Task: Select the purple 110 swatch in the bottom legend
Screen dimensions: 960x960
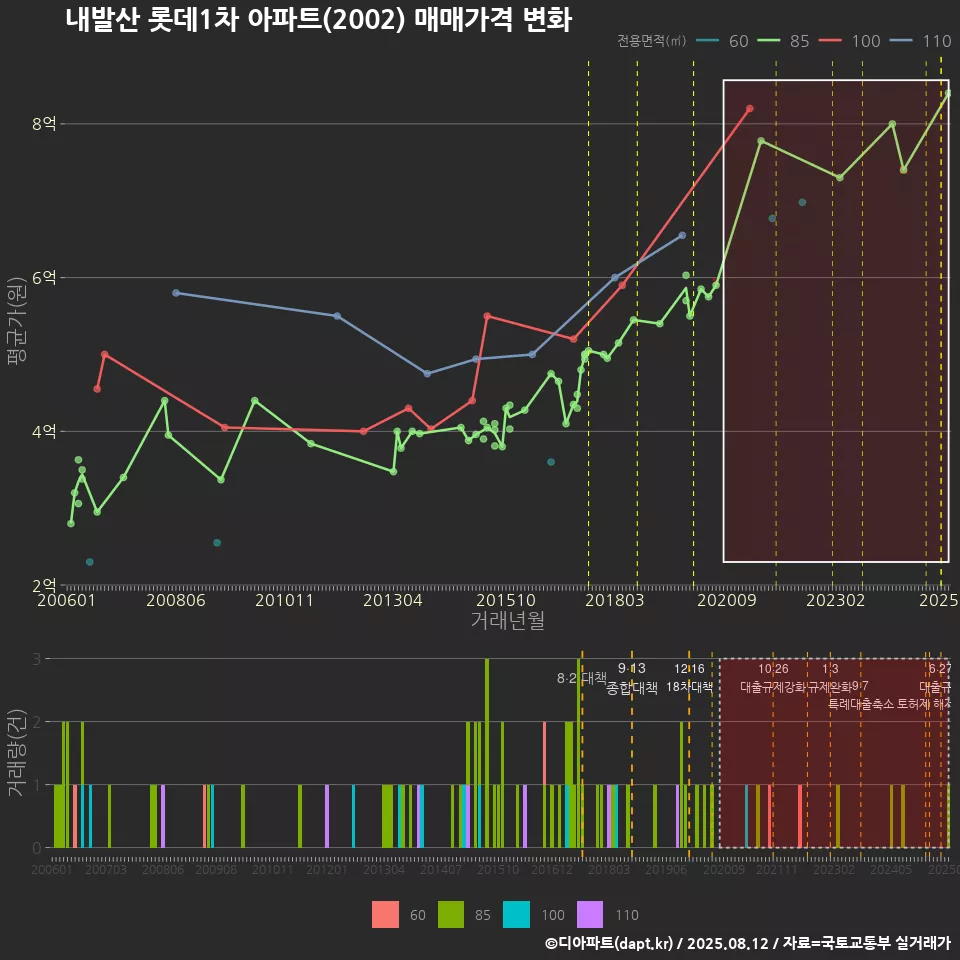Action: [x=590, y=915]
